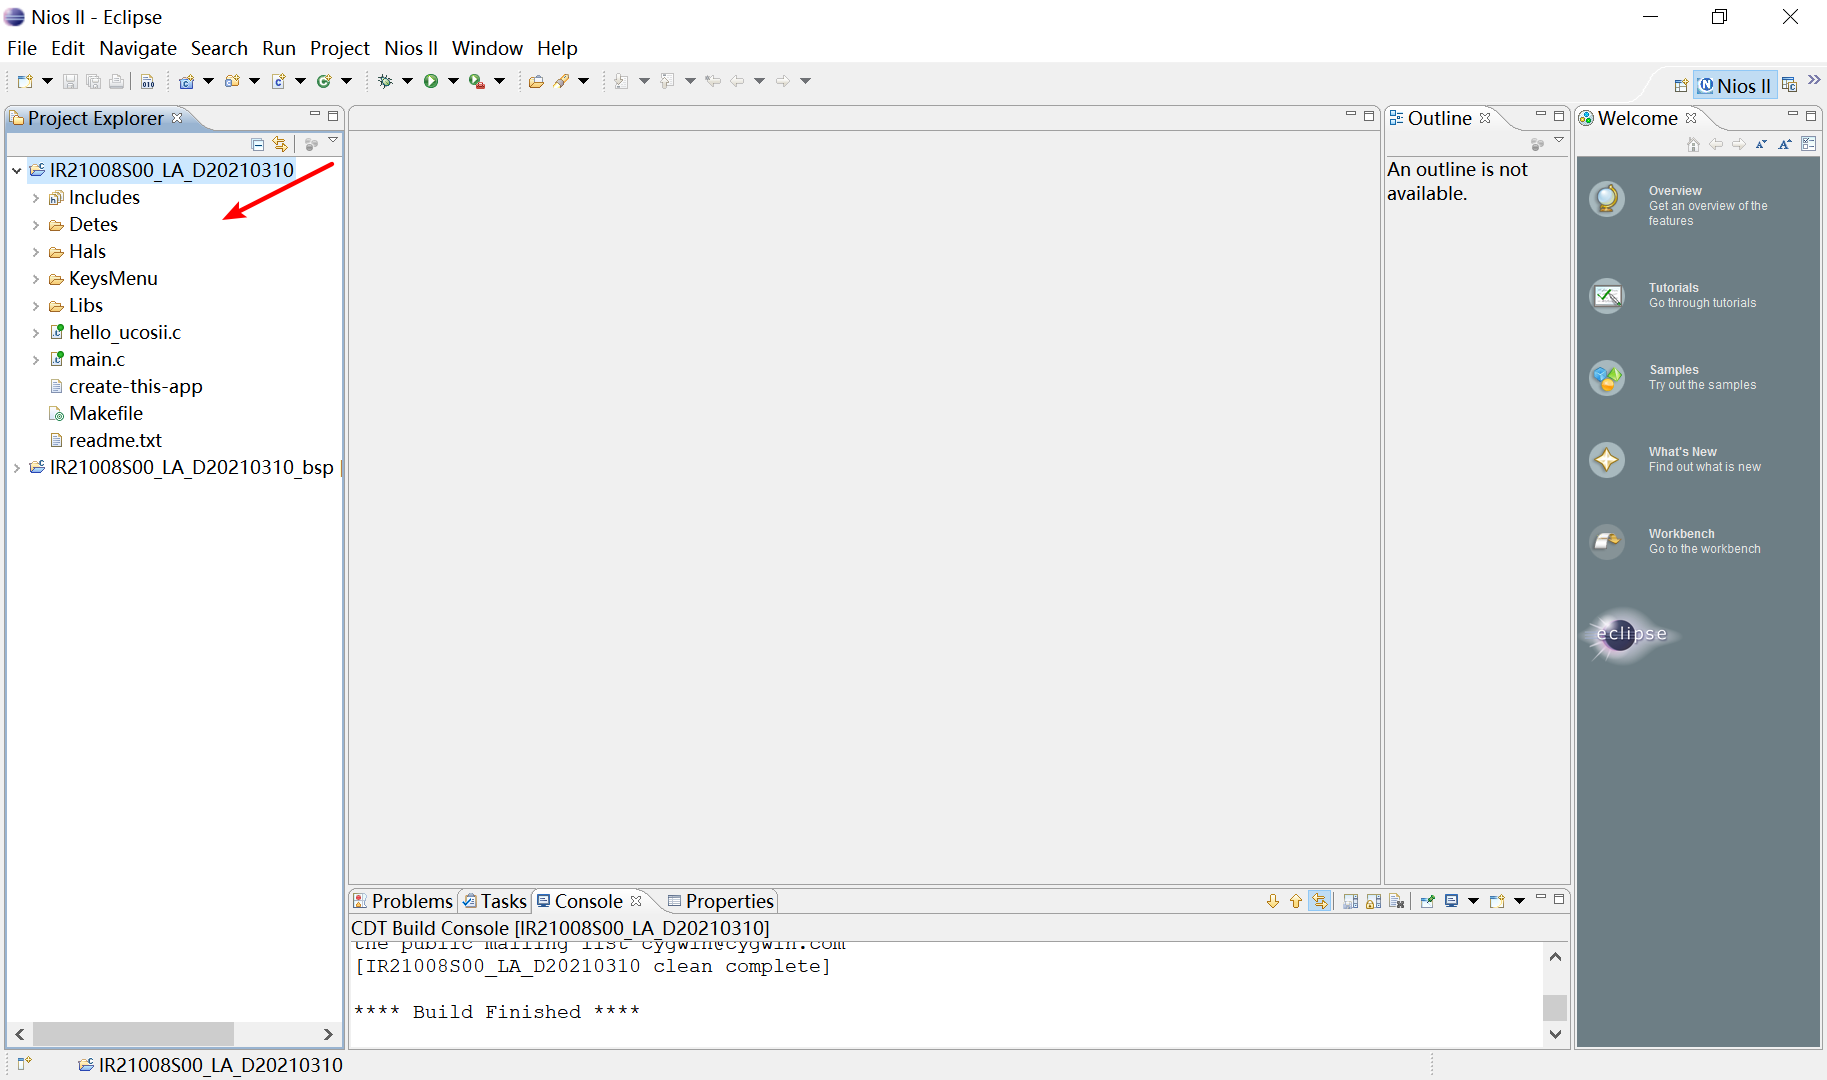Image resolution: width=1827 pixels, height=1080 pixels.
Task: Open the Navigate menu
Action: coord(138,48)
